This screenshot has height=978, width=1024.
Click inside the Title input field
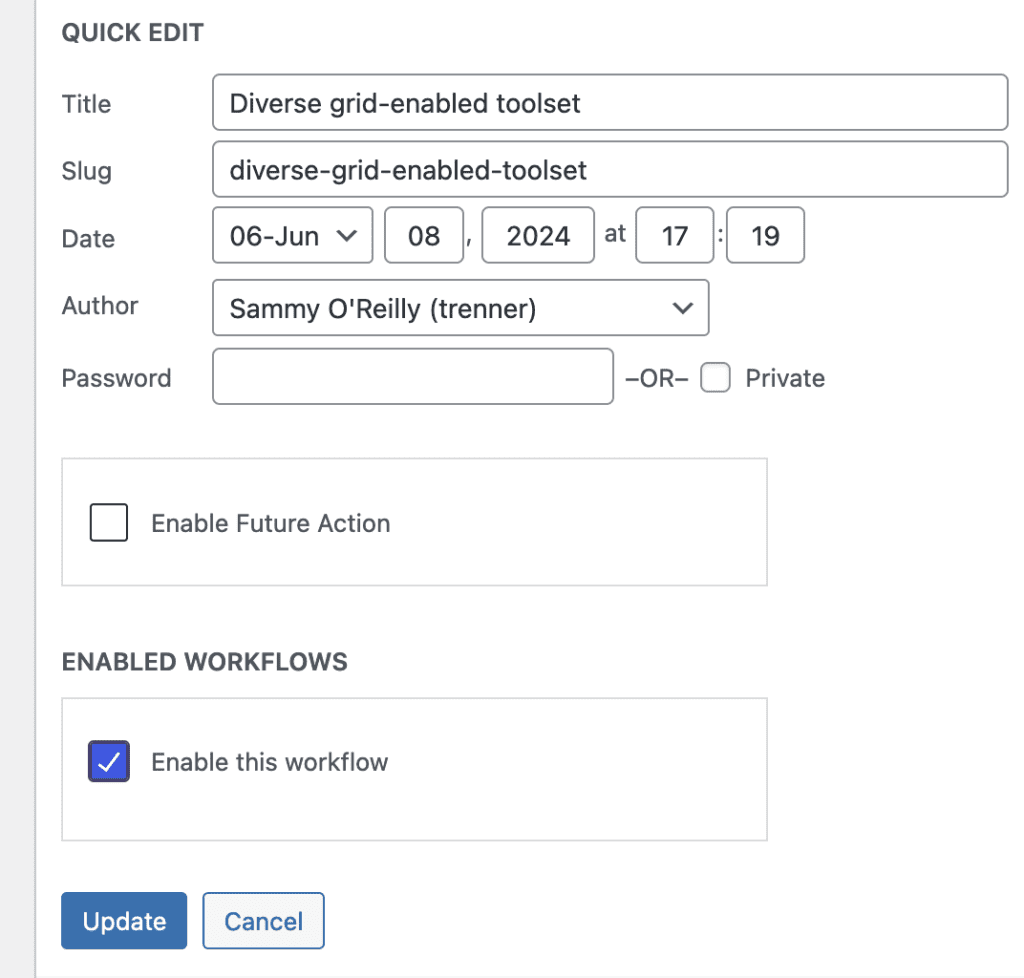coord(610,102)
